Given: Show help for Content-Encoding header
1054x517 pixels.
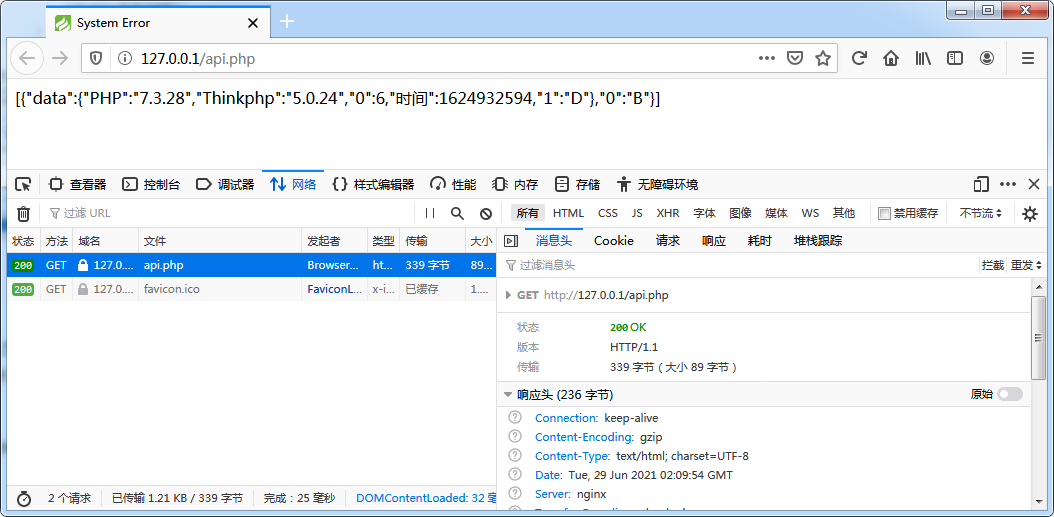Looking at the screenshot, I should 515,437.
